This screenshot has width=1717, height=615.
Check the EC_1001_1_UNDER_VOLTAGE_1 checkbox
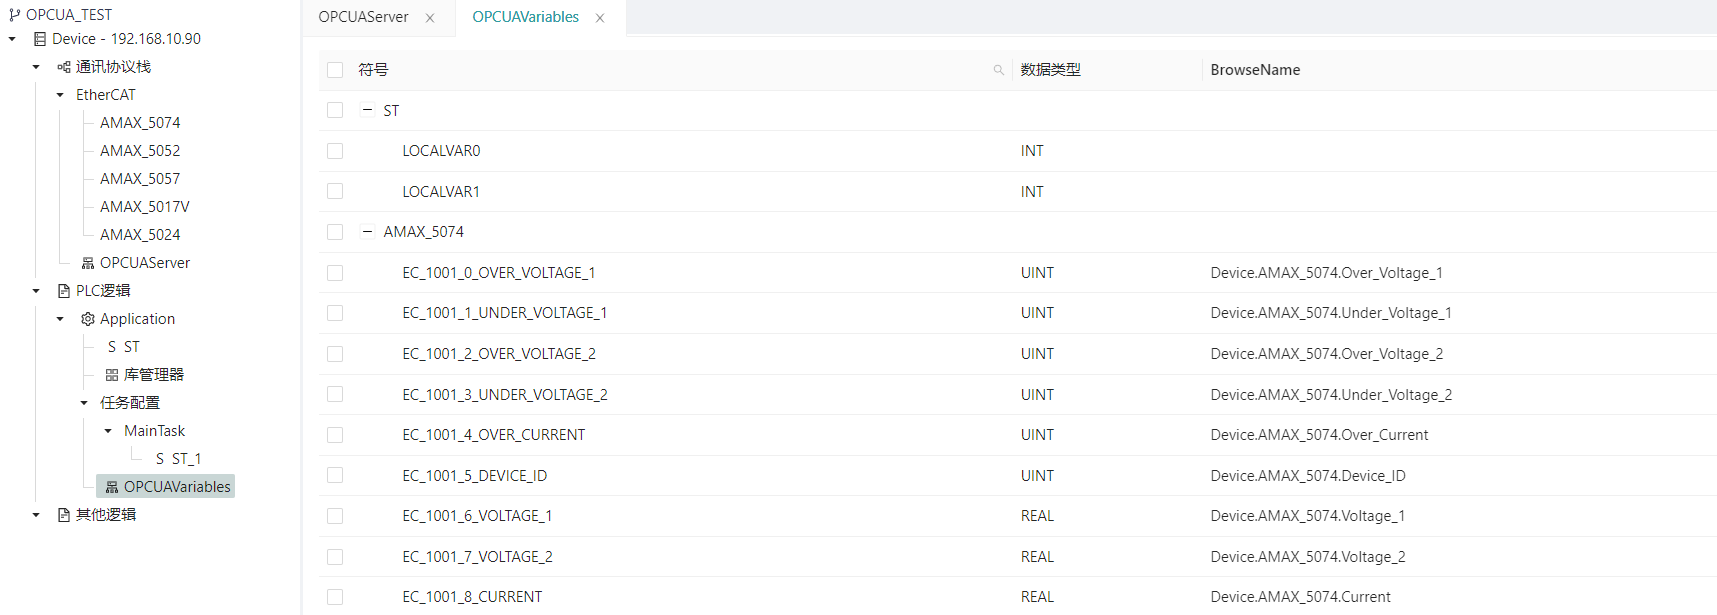(x=335, y=313)
